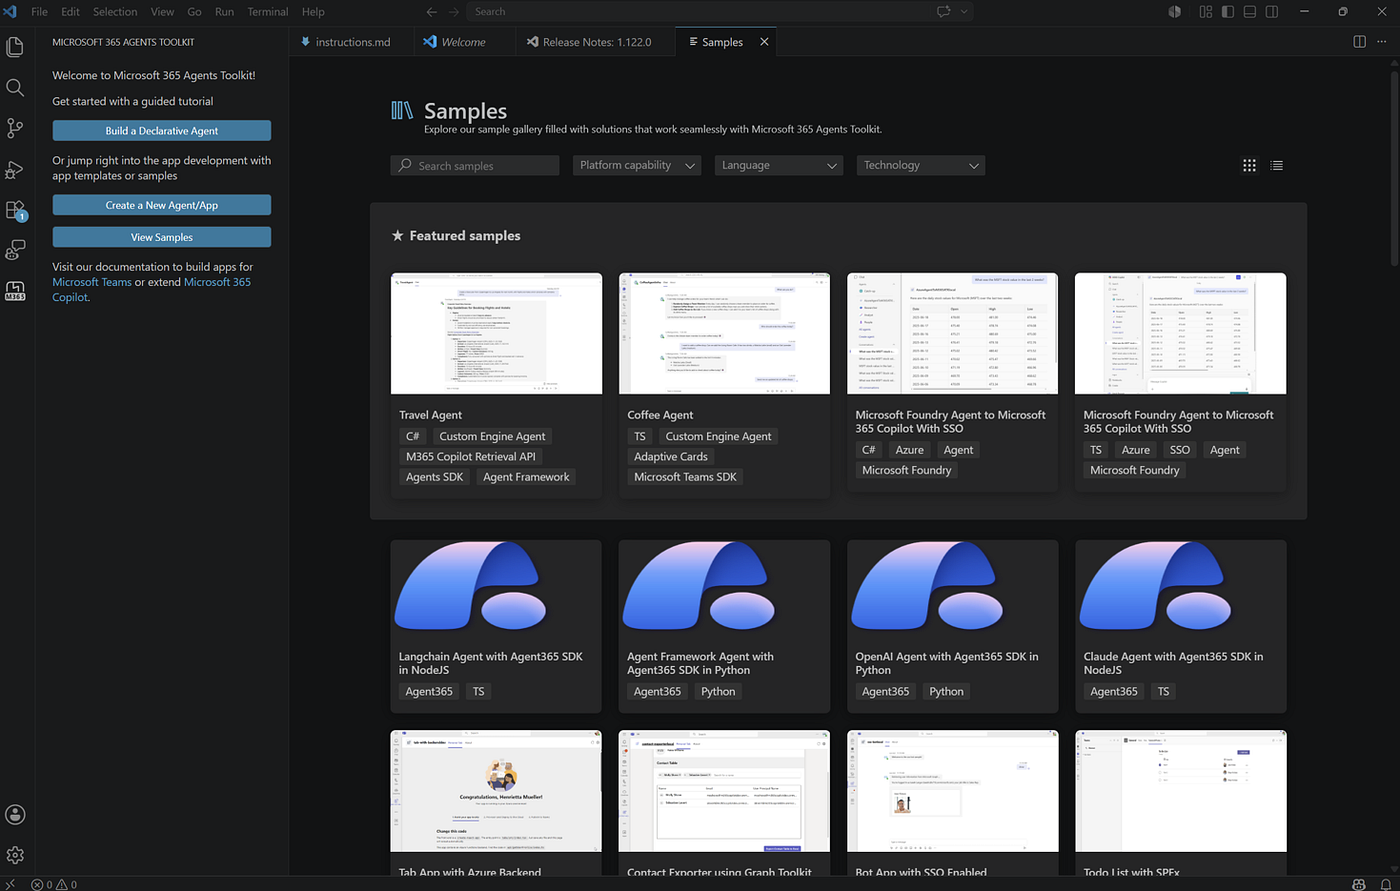1400x891 pixels.
Task: Click the errors and warnings status indicator
Action: coord(54,884)
